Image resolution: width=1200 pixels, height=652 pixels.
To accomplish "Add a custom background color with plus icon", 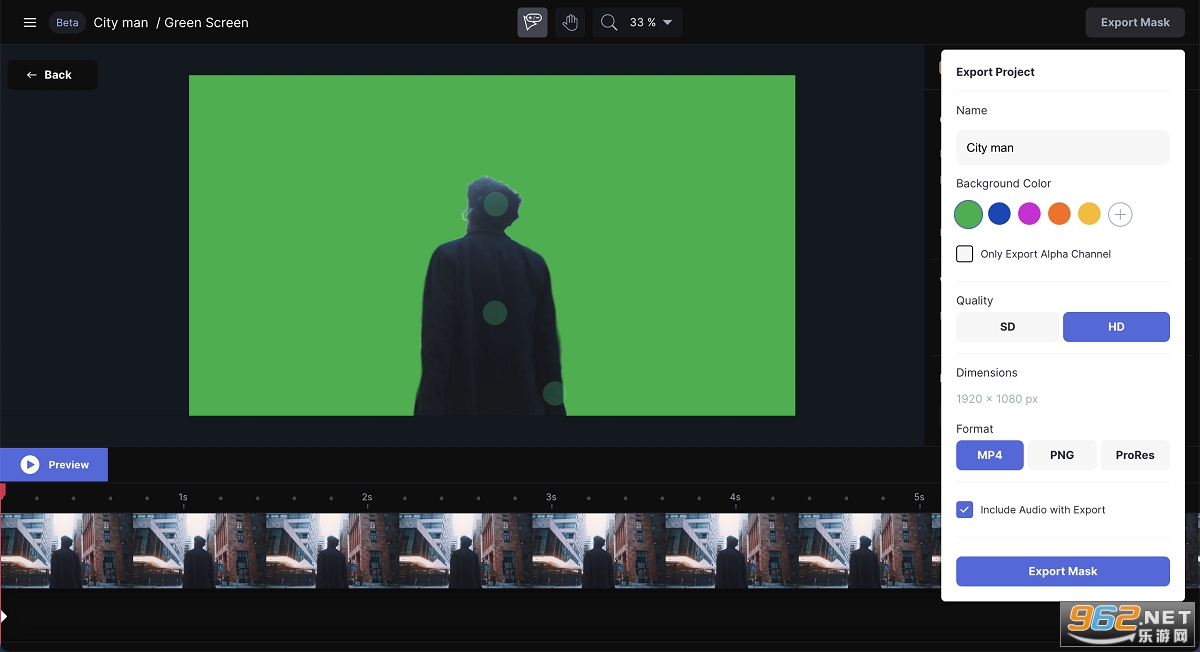I will pyautogui.click(x=1120, y=214).
